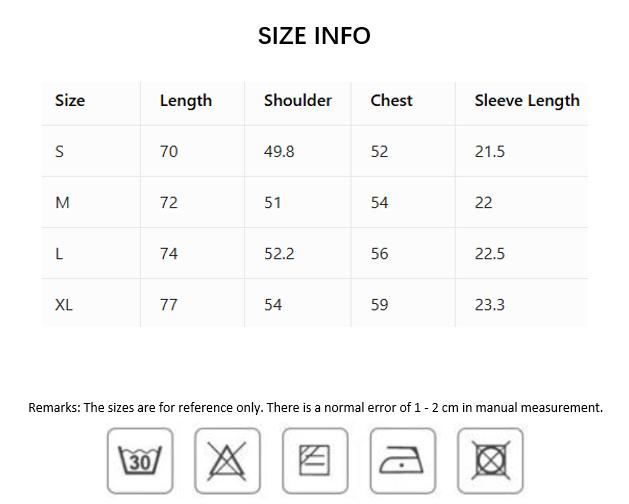Click the Chest column header
The height and width of the screenshot is (504, 629).
(391, 100)
